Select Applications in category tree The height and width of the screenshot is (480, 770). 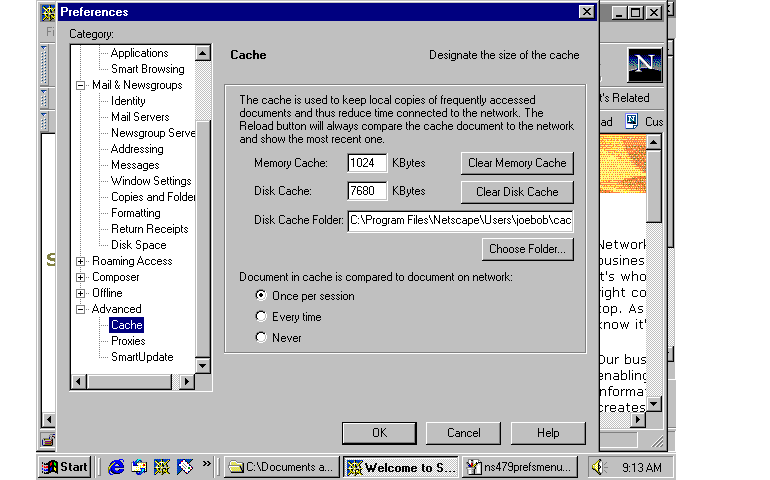[x=139, y=53]
